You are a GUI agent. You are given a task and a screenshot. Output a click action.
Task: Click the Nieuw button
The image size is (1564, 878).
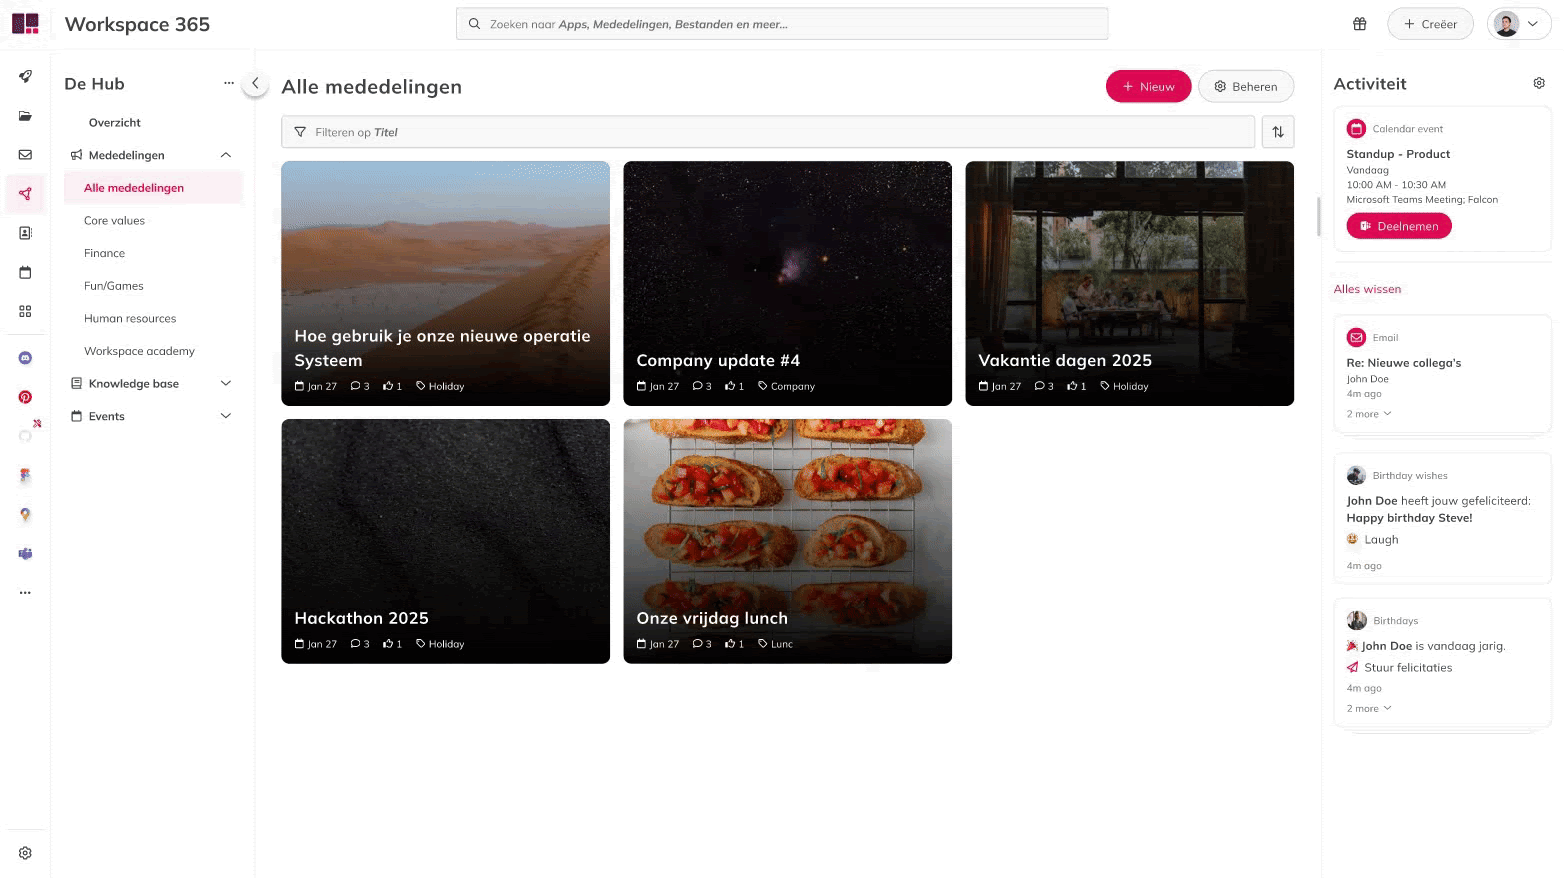tap(1148, 86)
